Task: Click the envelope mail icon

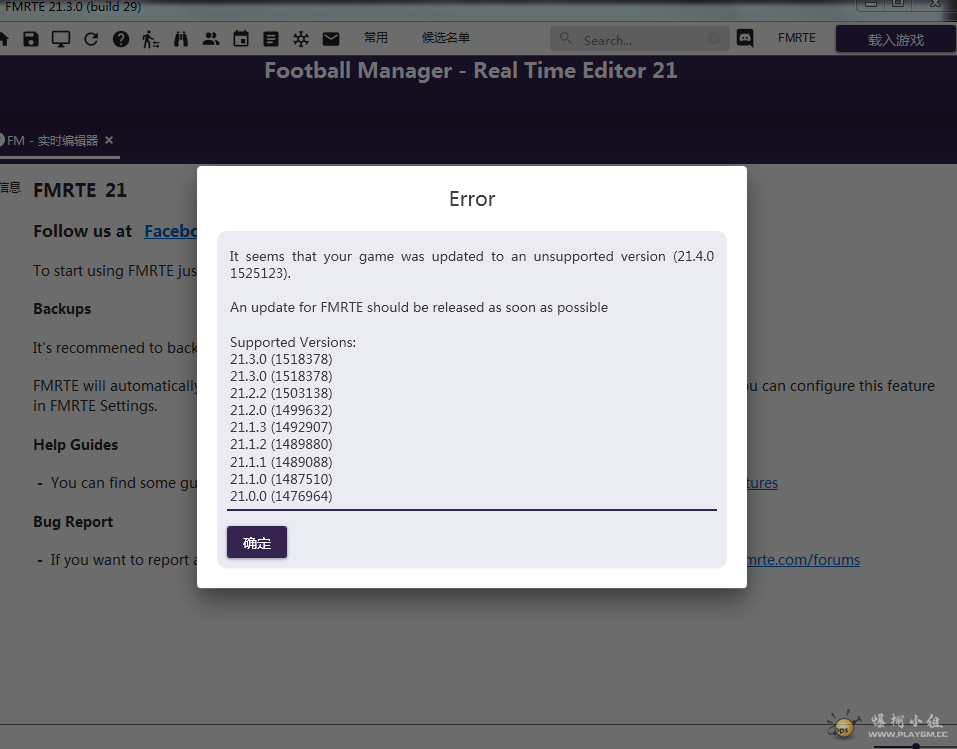Action: 331,39
